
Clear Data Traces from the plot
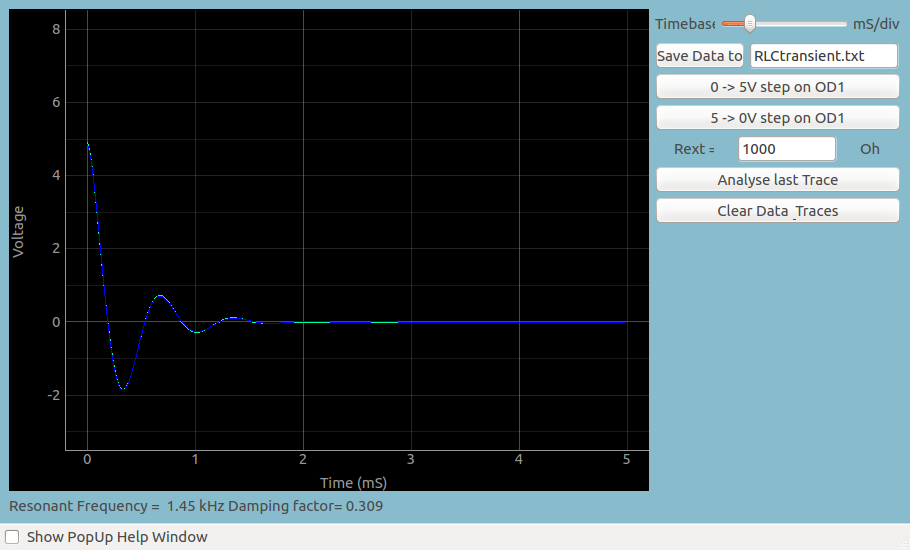(x=777, y=211)
